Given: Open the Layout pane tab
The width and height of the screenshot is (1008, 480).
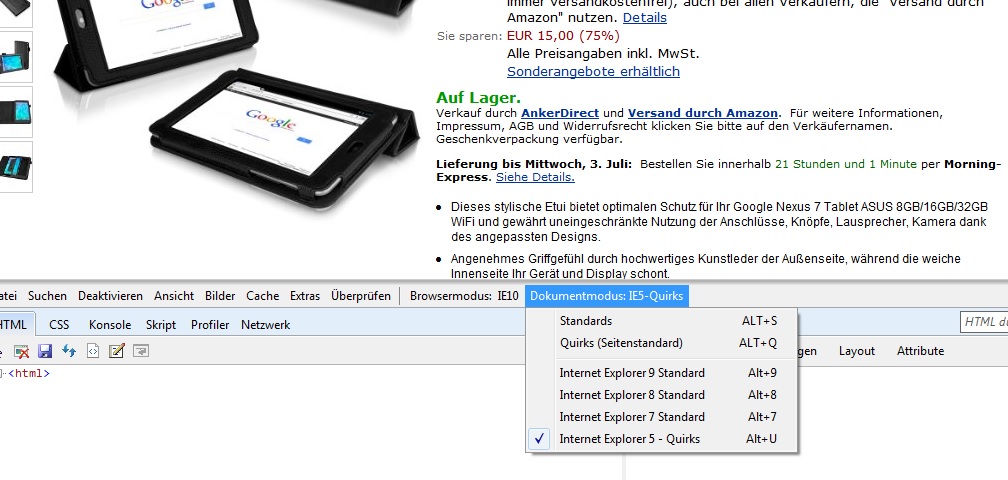Looking at the screenshot, I should (x=856, y=351).
